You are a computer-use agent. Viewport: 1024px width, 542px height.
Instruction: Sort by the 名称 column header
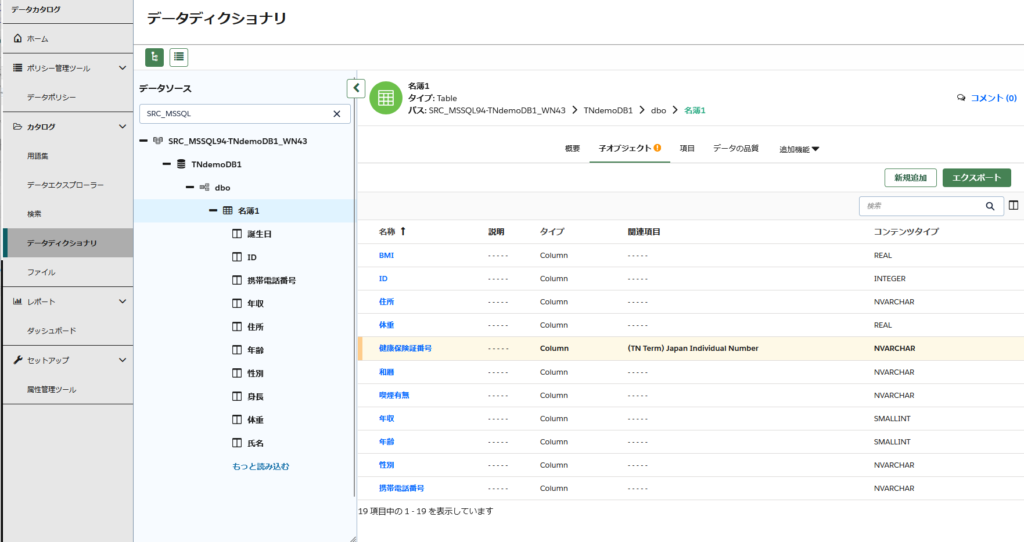click(x=386, y=231)
